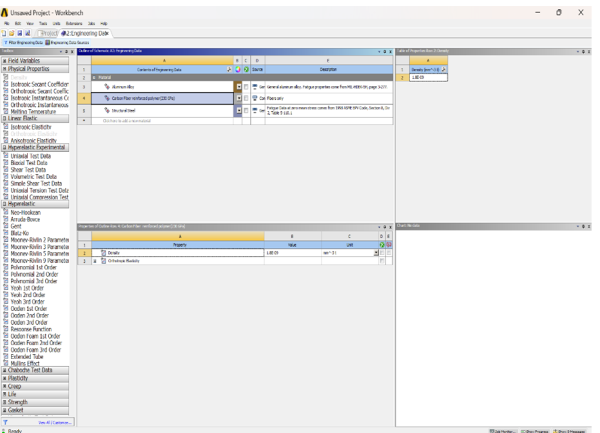This screenshot has width=600, height=433.
Task: Click the Mooney-Rivlin 2 Parameter icon
Action: pyautogui.click(x=6, y=240)
